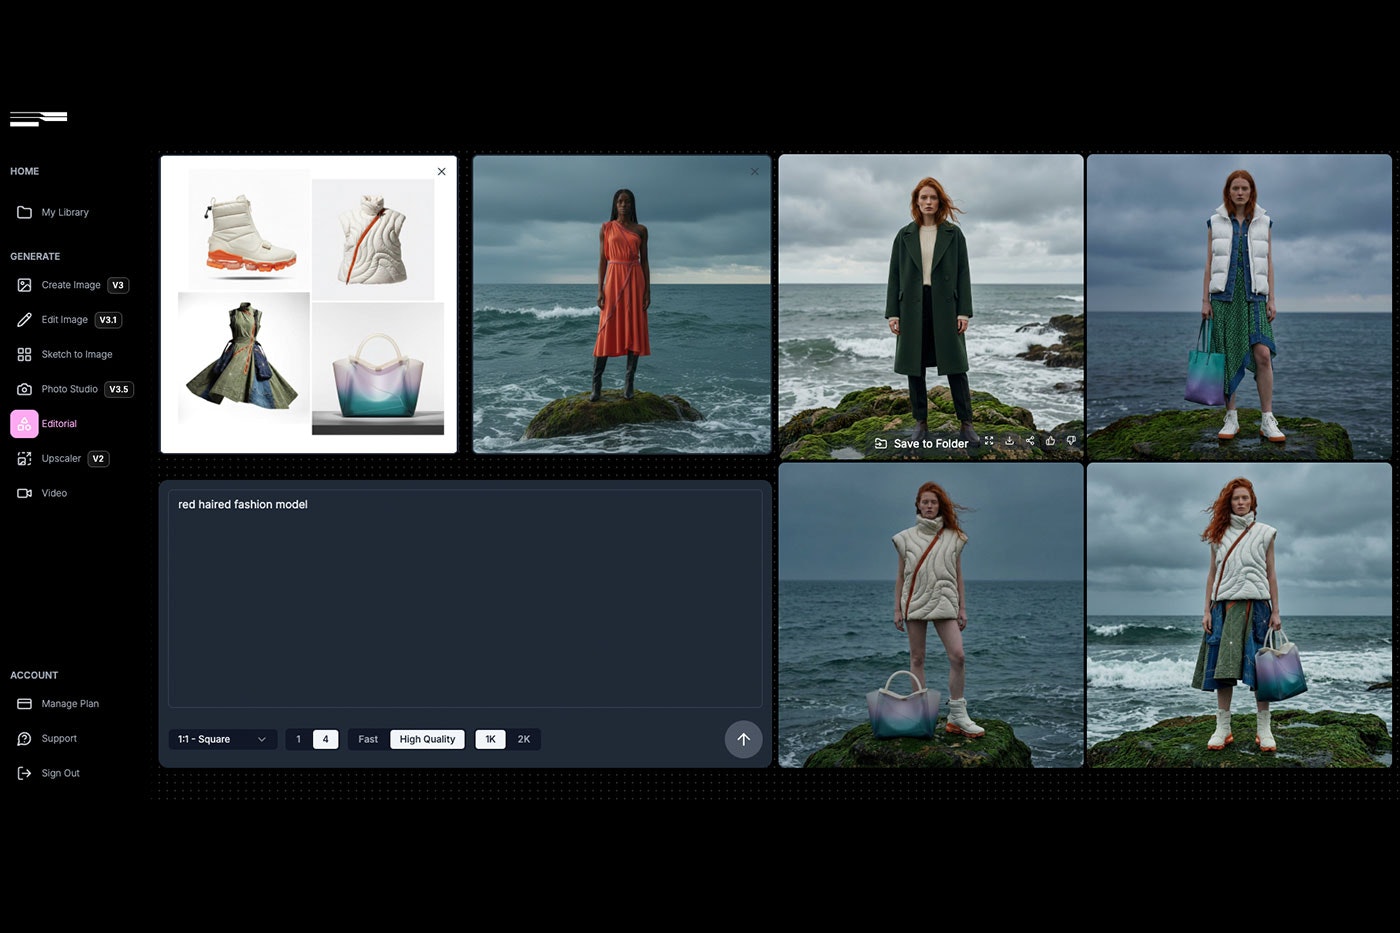
Task: Select the Edit Image V3.1 tool
Action: [x=64, y=319]
